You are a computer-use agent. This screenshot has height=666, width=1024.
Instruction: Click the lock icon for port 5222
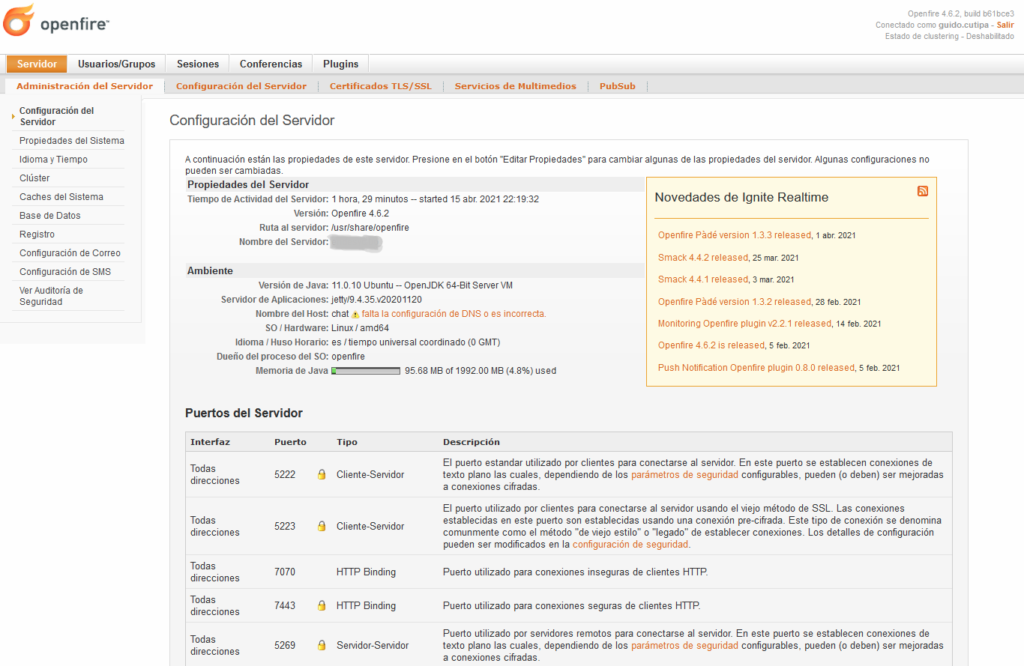click(321, 475)
